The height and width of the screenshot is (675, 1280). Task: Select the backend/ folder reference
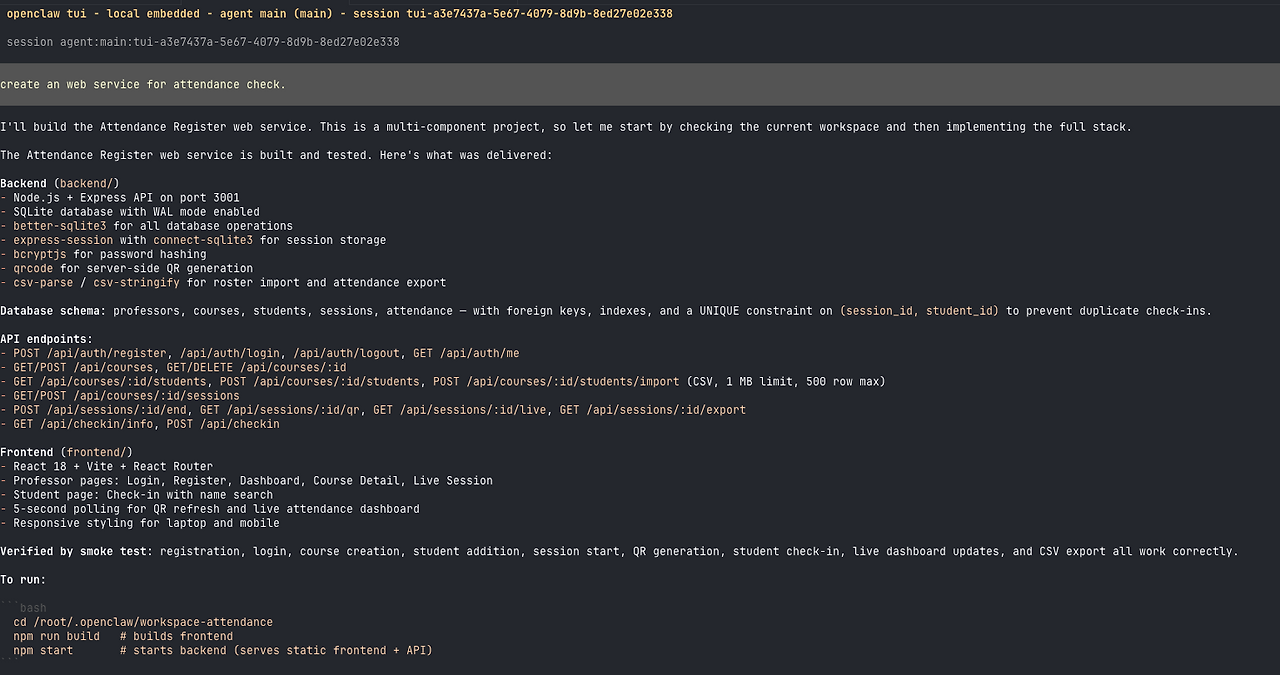87,184
